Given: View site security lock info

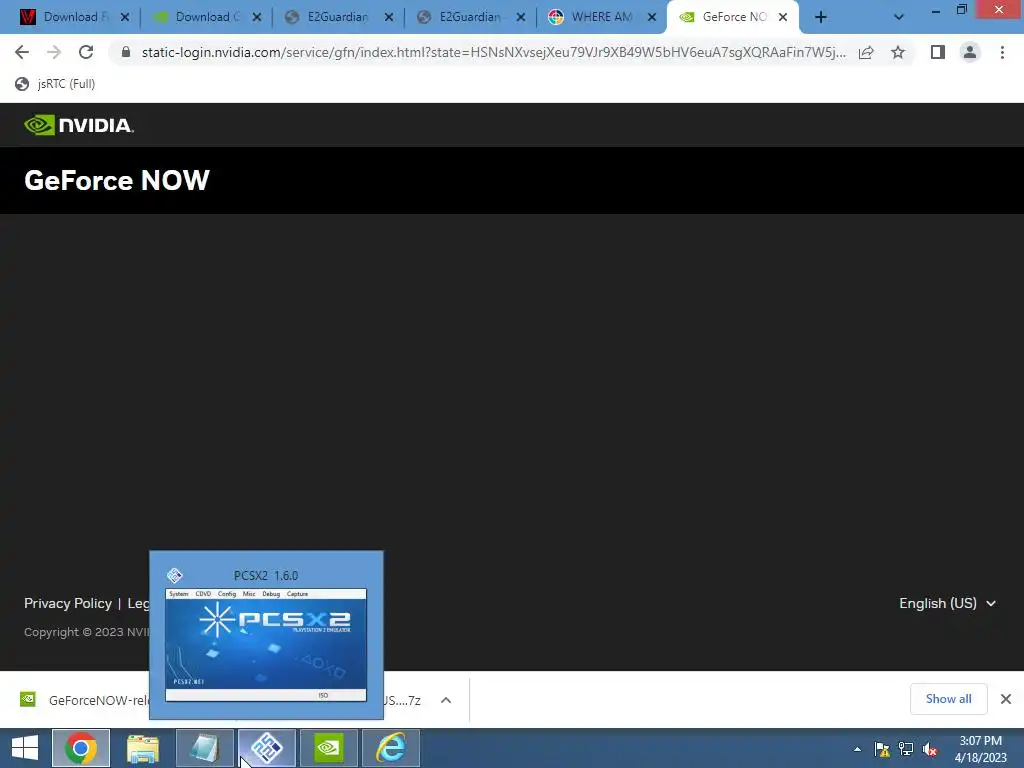Looking at the screenshot, I should coord(126,52).
